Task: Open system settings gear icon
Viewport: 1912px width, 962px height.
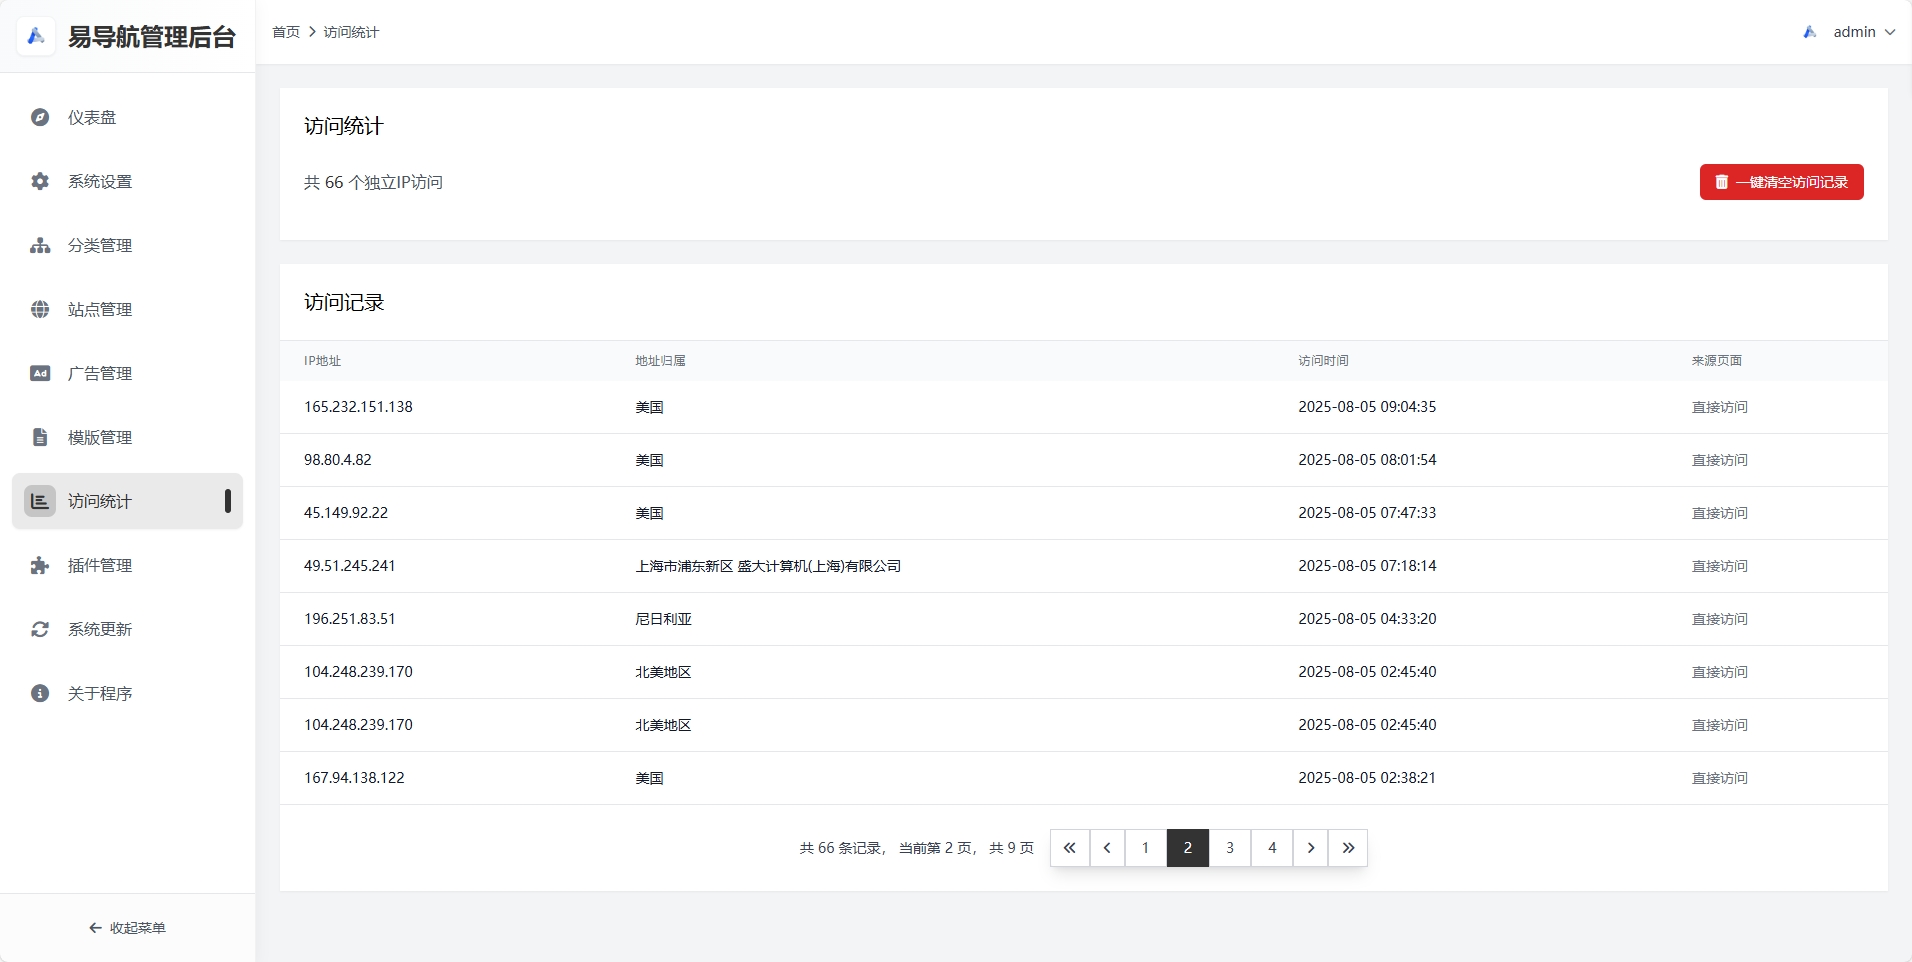Action: click(40, 181)
